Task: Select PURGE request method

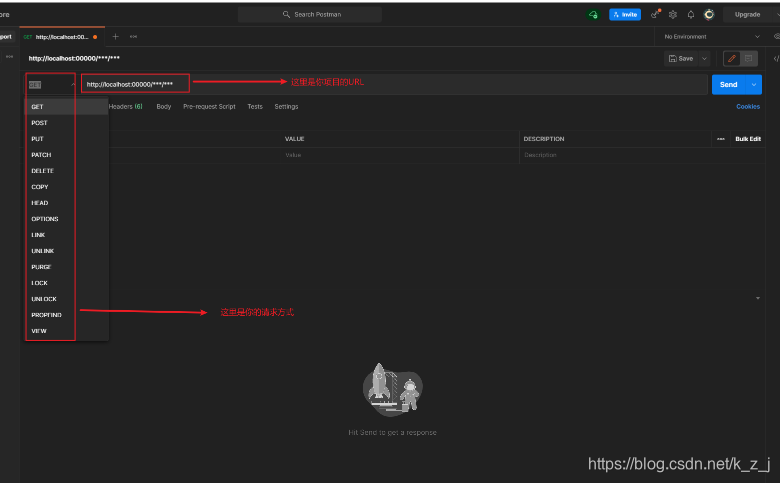Action: [x=66, y=267]
